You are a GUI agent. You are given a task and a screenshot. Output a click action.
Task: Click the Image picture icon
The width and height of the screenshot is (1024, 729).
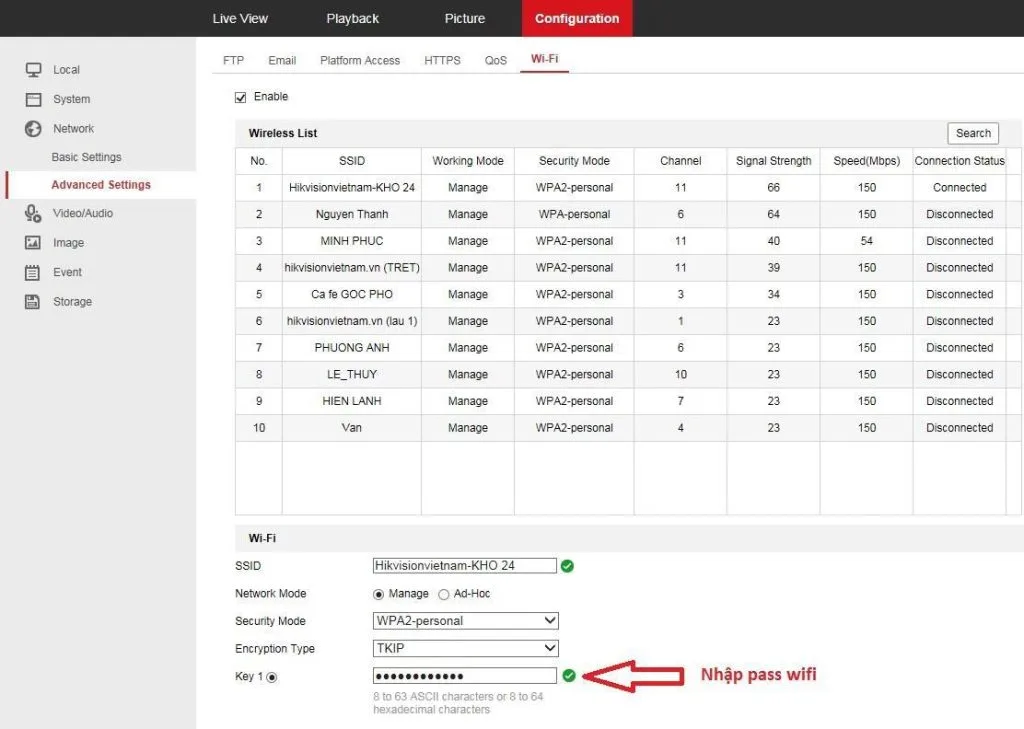33,242
